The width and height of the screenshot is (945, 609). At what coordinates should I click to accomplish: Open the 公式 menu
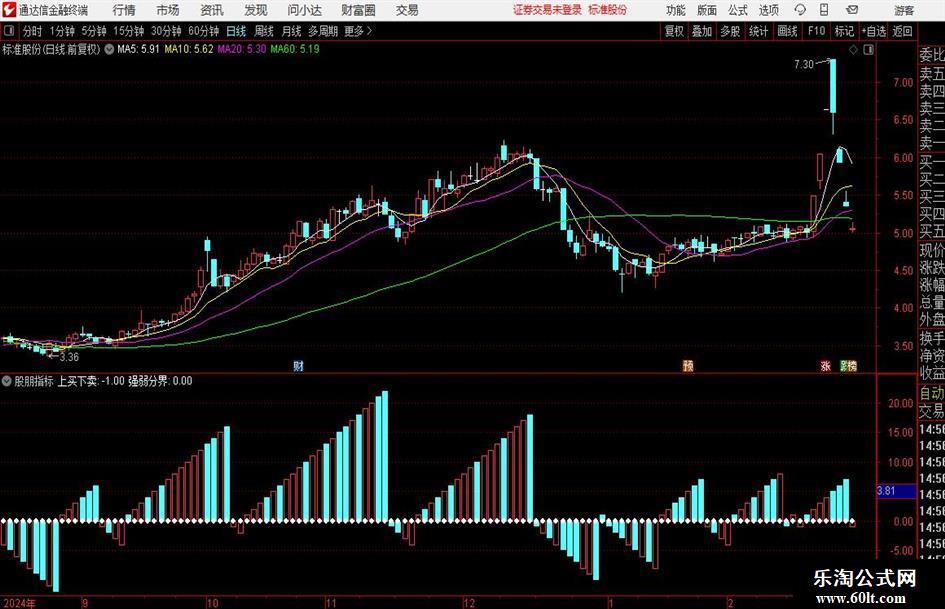(738, 10)
